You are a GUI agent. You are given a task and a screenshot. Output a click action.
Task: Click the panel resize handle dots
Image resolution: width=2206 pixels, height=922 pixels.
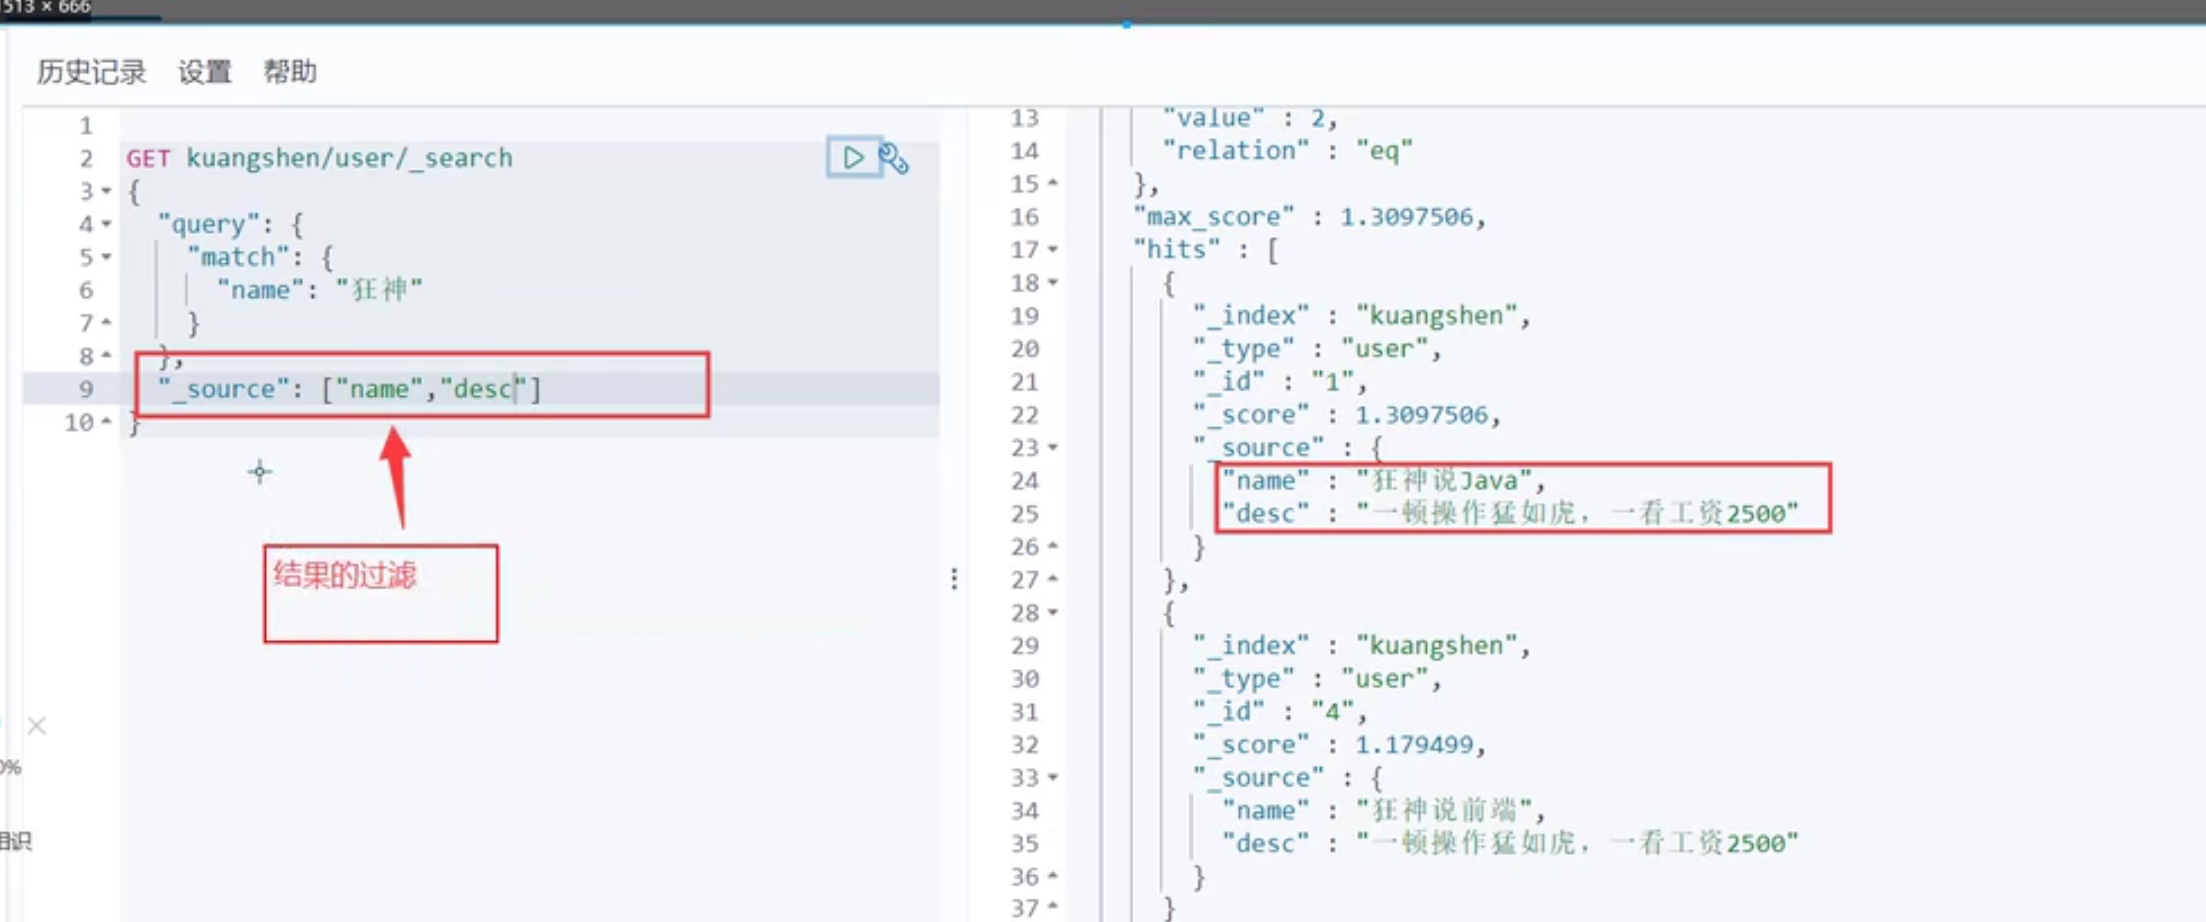(954, 579)
